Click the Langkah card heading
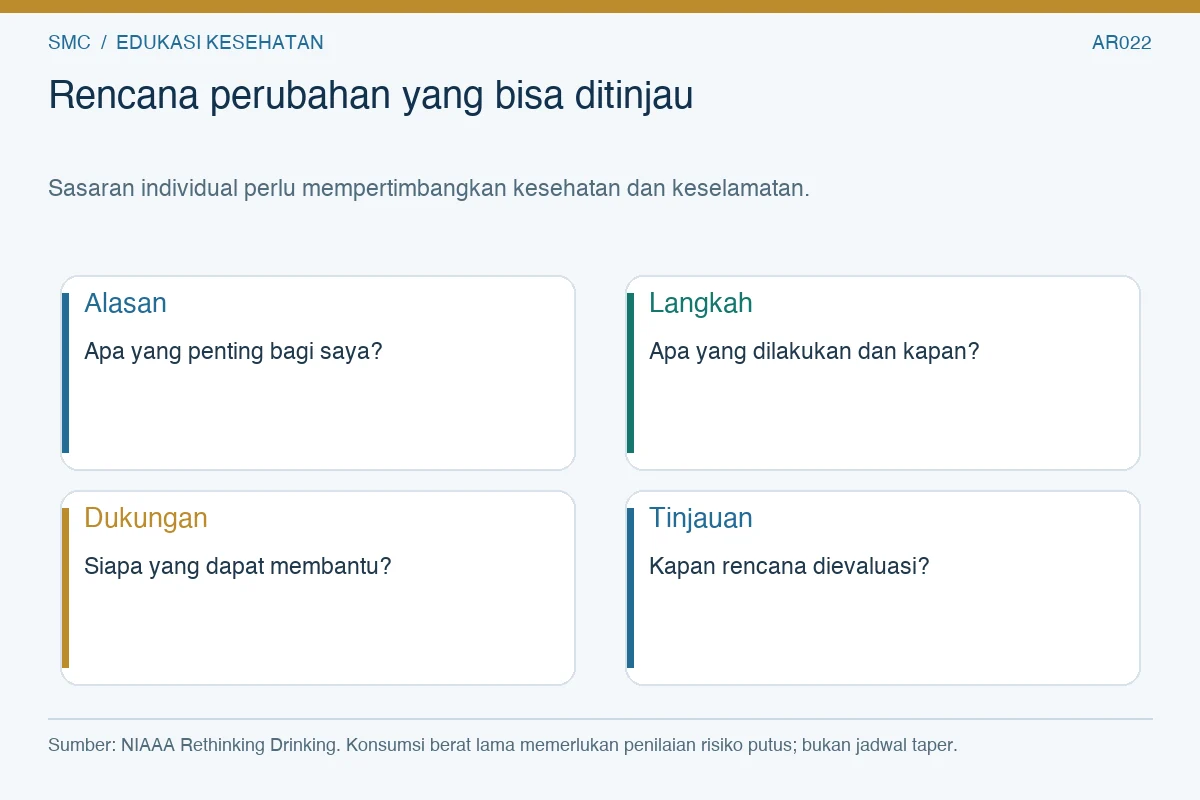The width and height of the screenshot is (1200, 800). tap(700, 303)
